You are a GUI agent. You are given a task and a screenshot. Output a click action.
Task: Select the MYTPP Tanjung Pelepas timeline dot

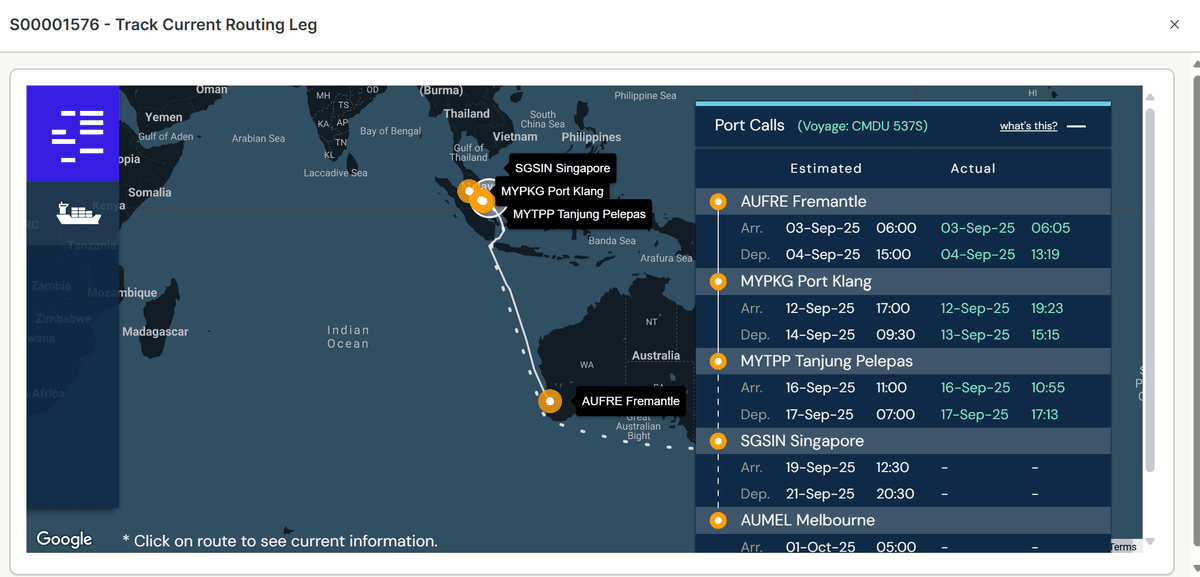[717, 361]
